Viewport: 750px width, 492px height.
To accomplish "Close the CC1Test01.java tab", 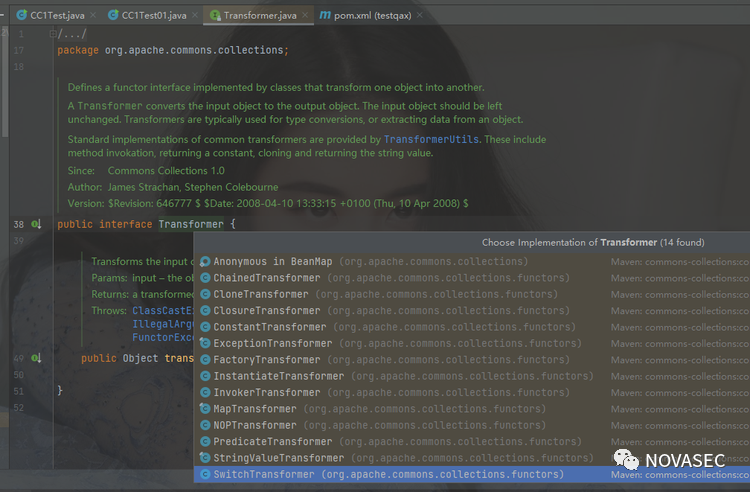I will point(195,15).
